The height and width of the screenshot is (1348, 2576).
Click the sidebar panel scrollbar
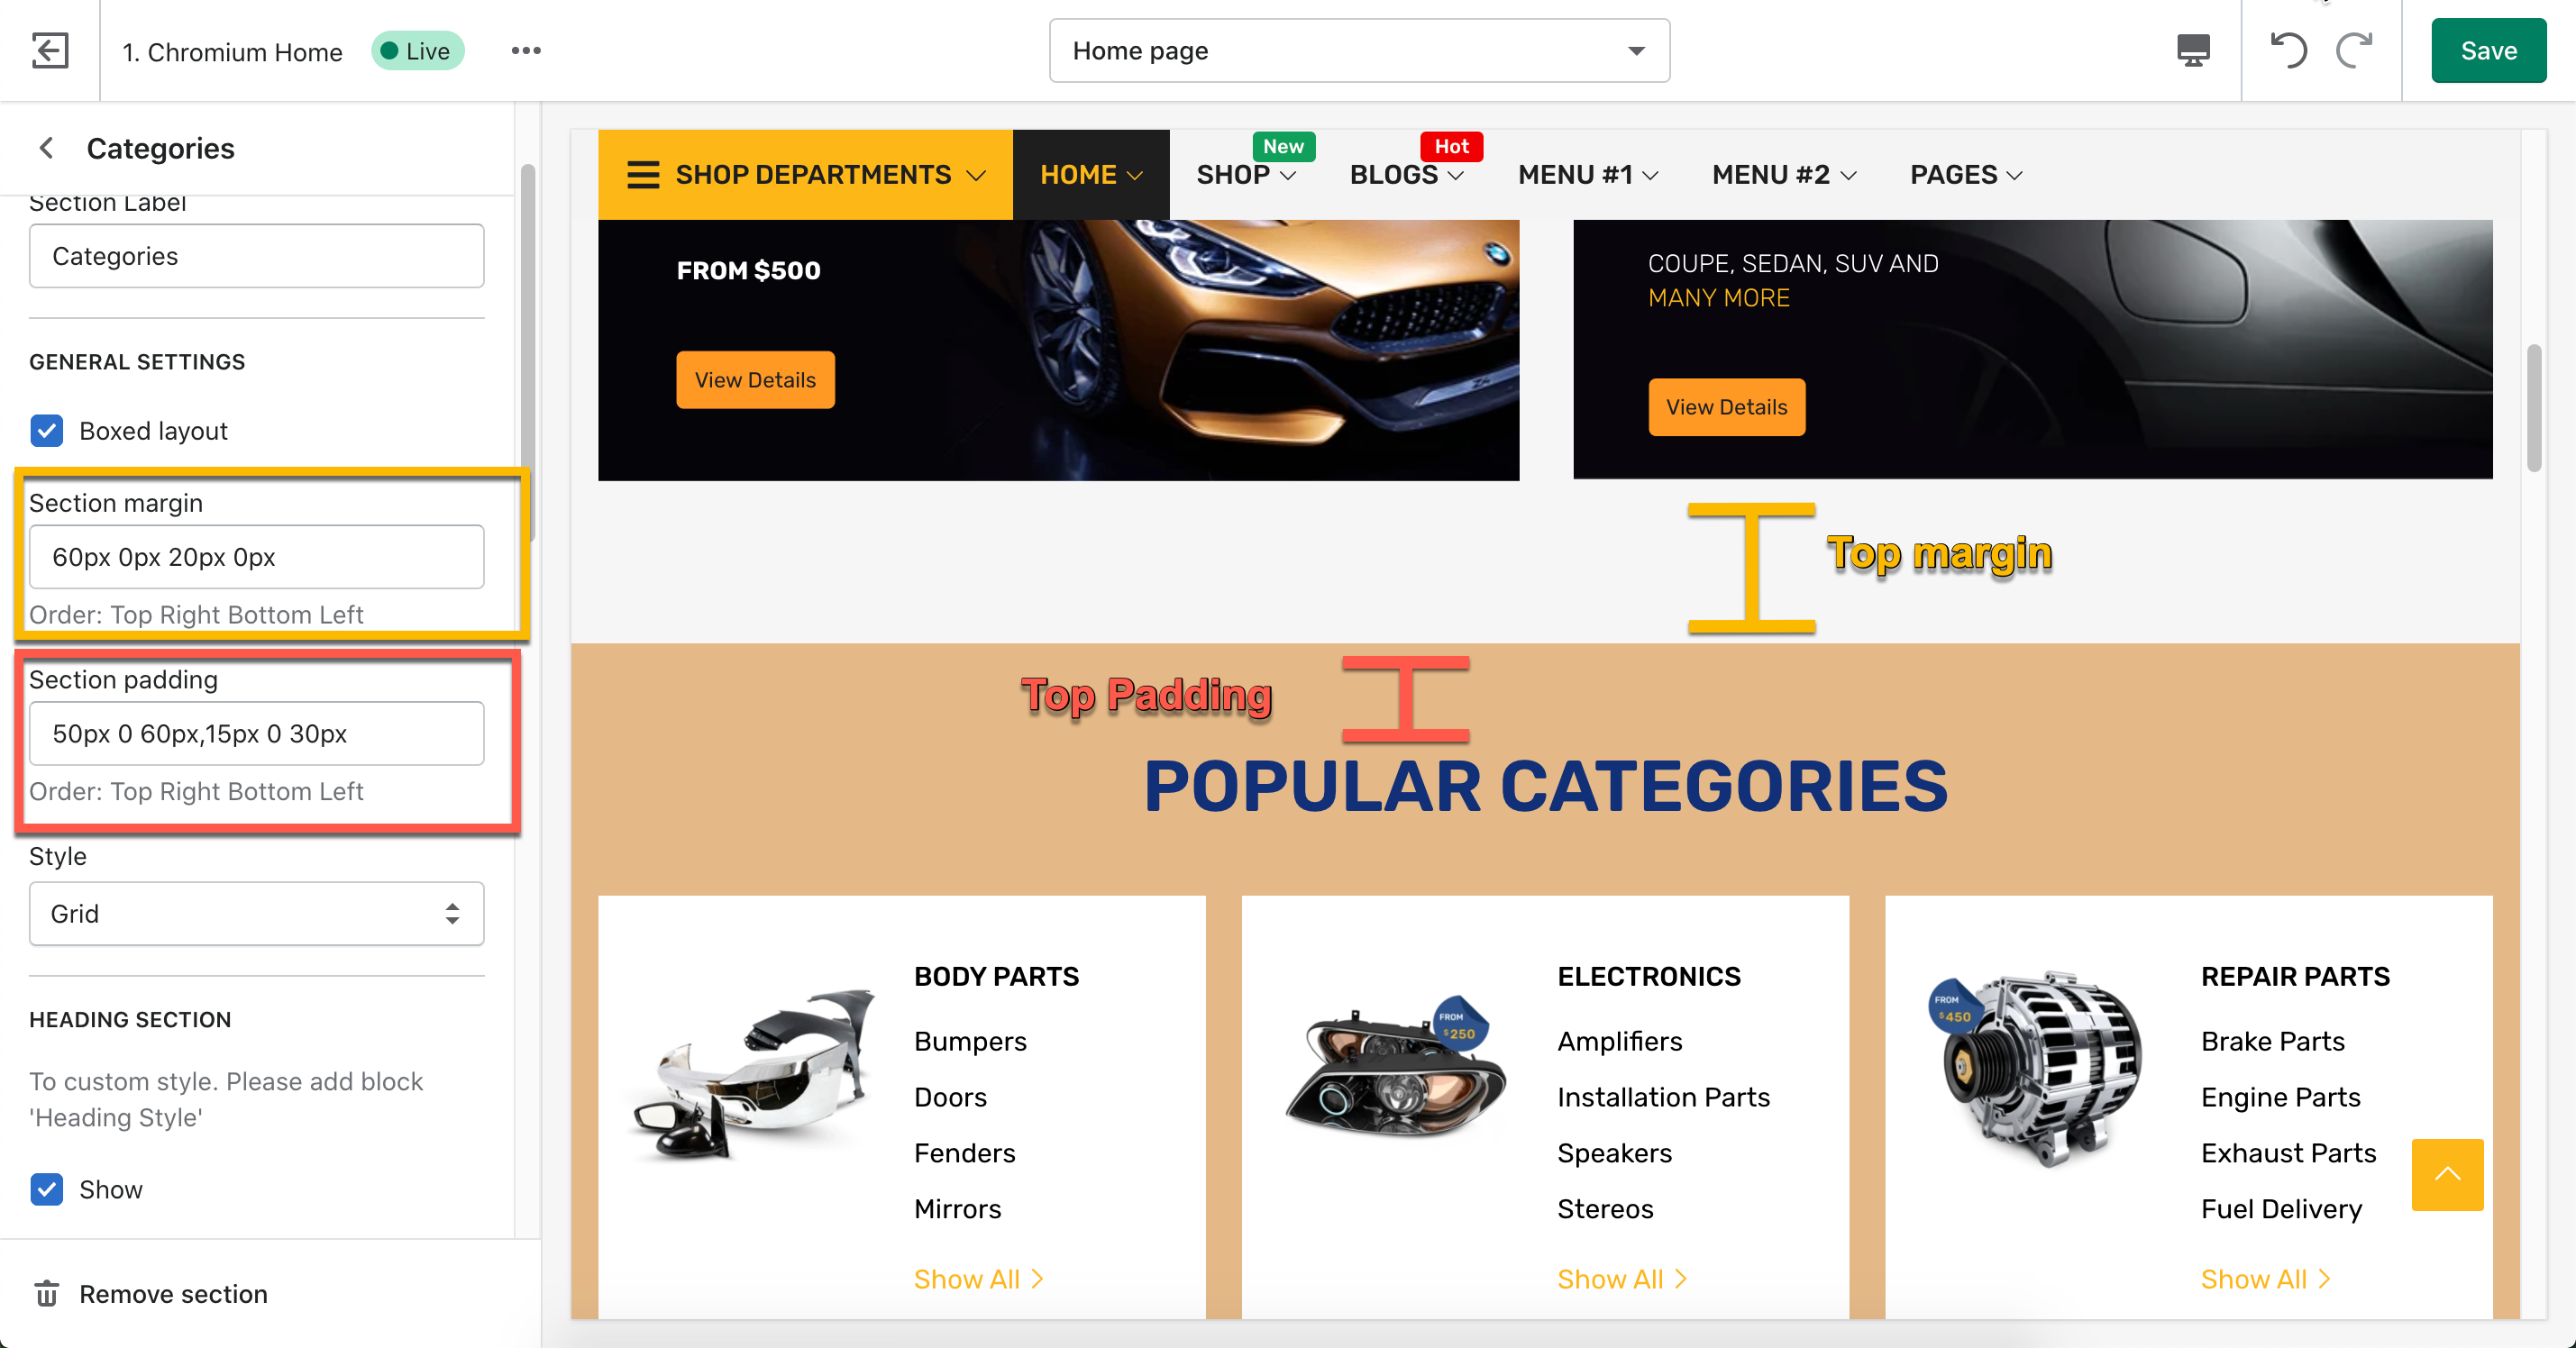[x=528, y=350]
